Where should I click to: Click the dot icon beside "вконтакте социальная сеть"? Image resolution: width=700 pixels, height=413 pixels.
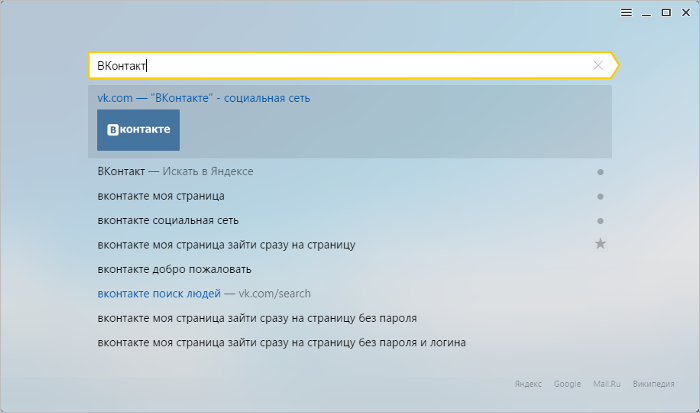[x=600, y=221]
